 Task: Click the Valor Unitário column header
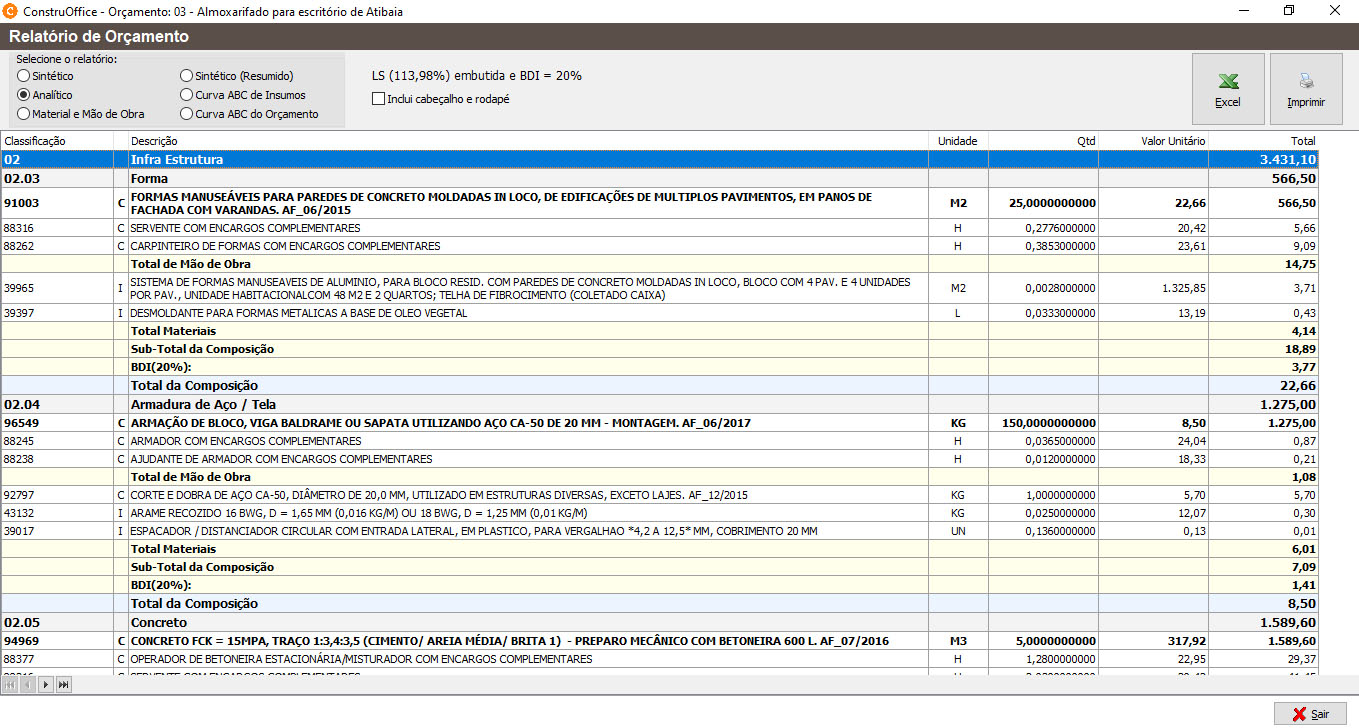pyautogui.click(x=1153, y=141)
